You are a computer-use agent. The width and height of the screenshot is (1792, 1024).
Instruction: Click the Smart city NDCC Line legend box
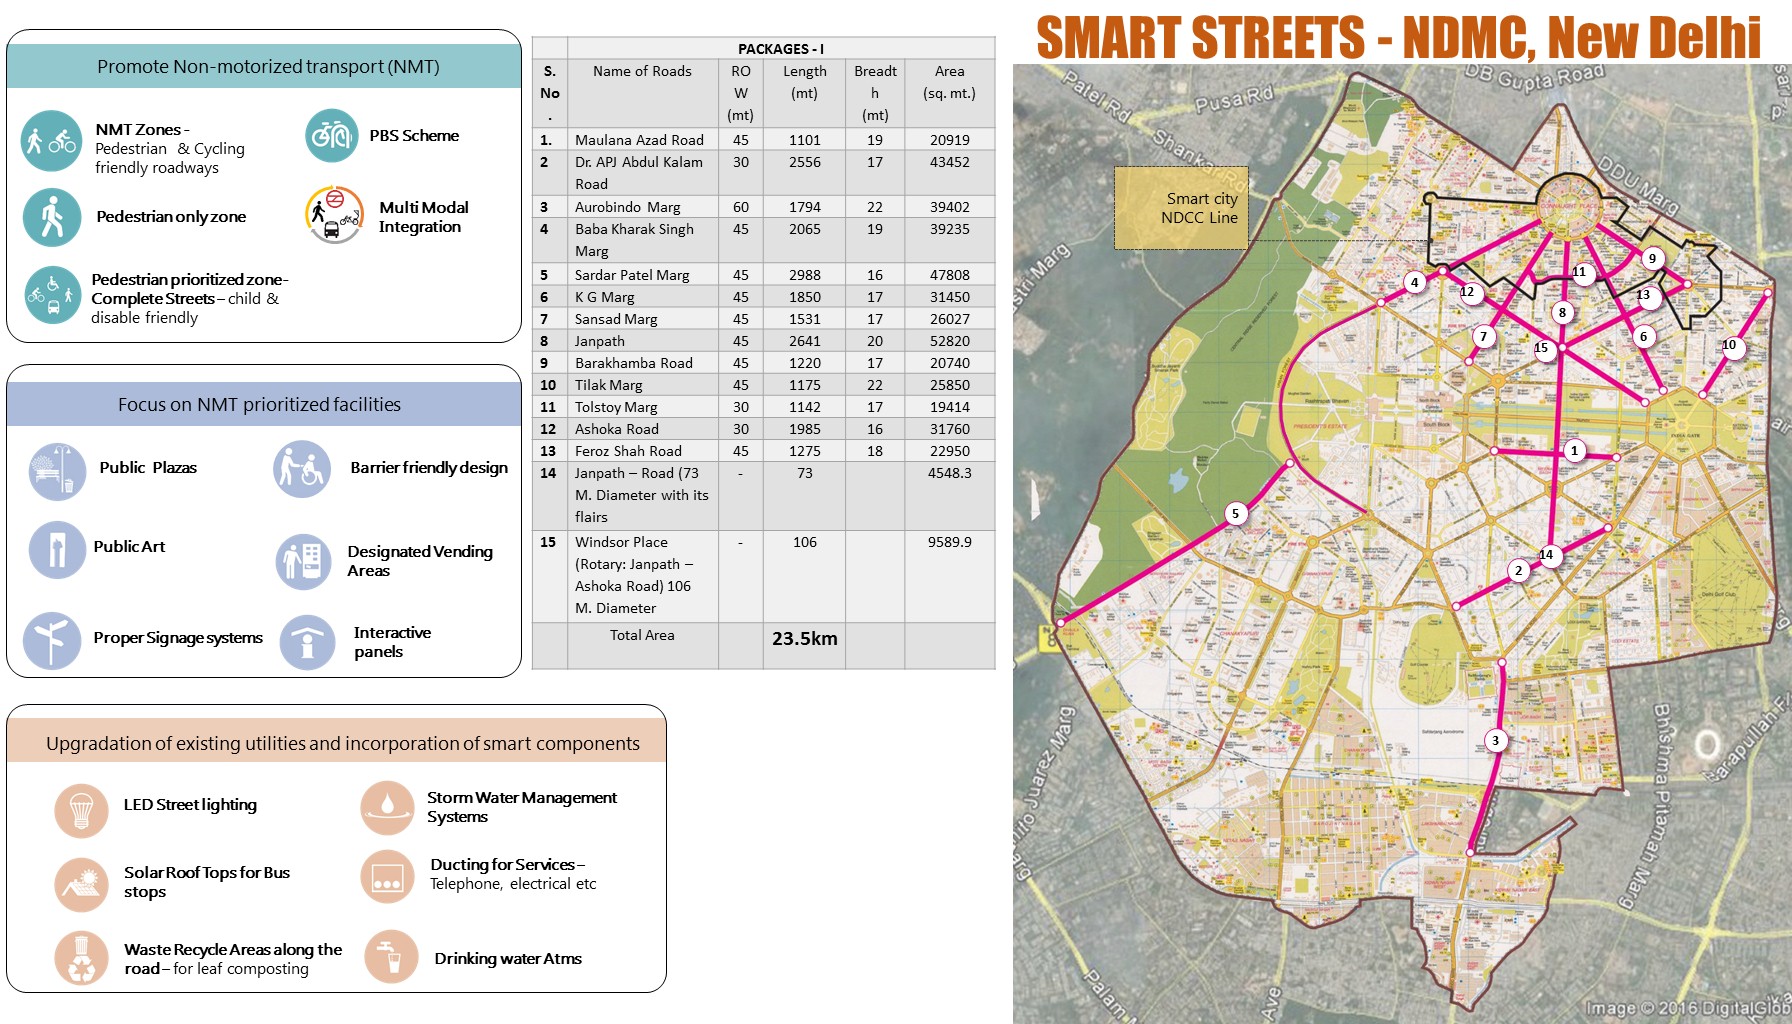[1181, 208]
